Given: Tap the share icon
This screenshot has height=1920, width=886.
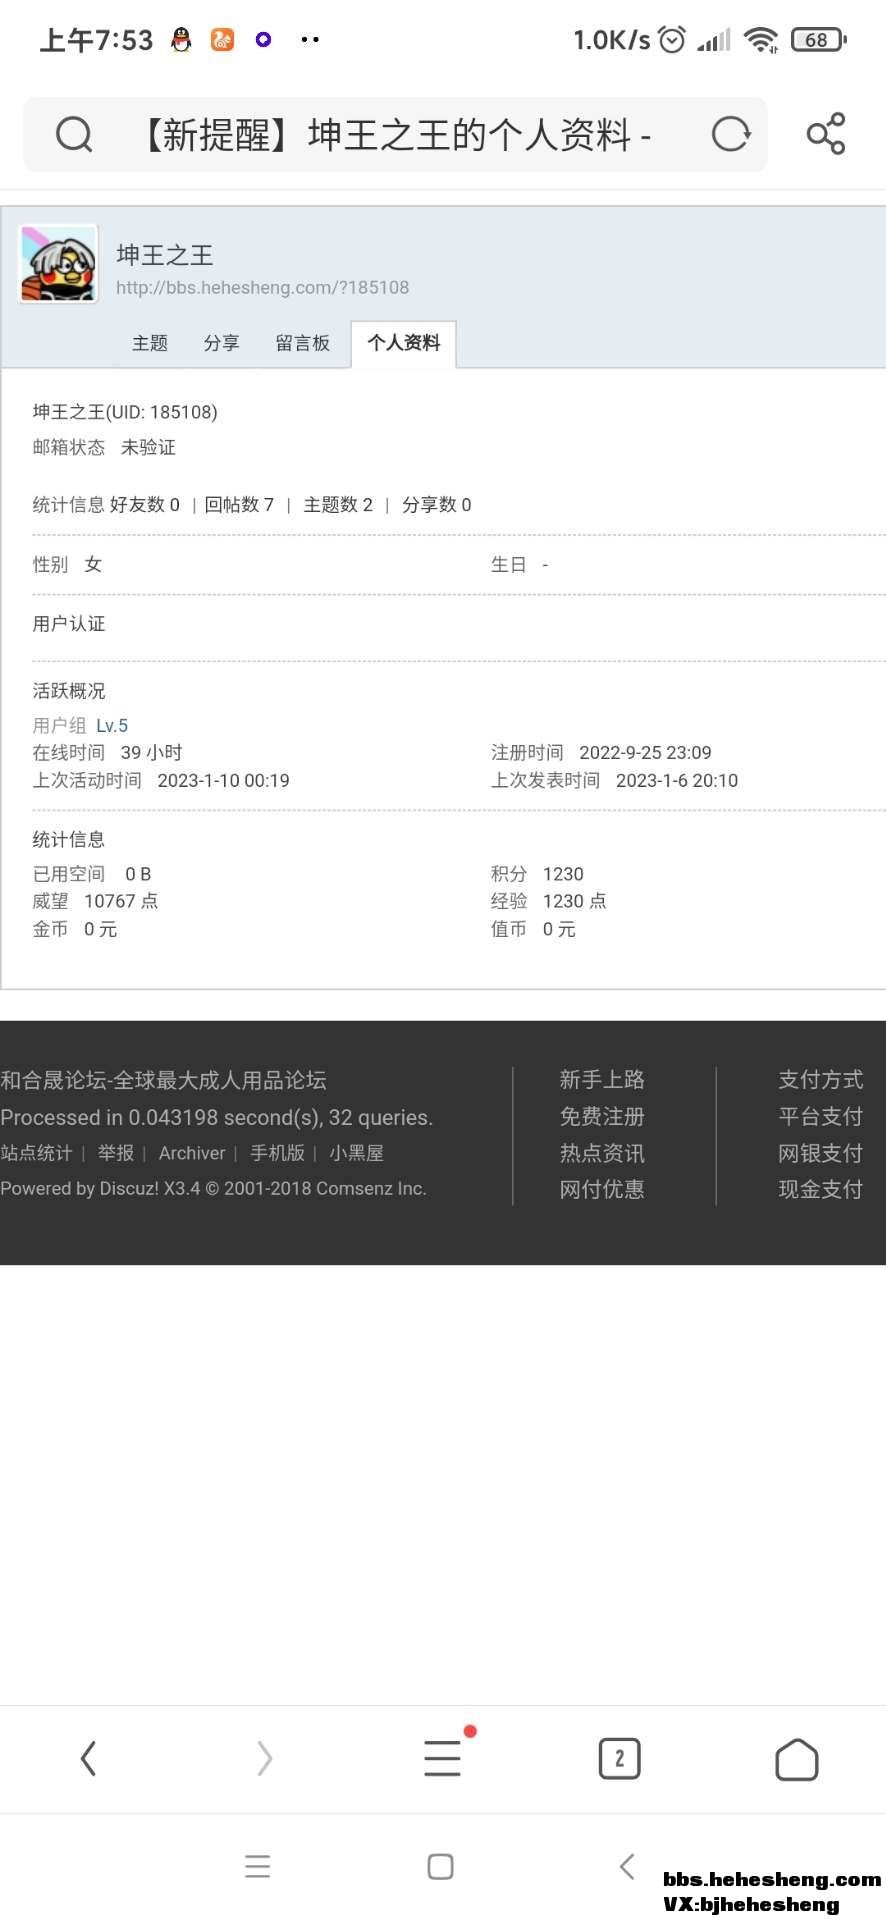Looking at the screenshot, I should (x=826, y=134).
